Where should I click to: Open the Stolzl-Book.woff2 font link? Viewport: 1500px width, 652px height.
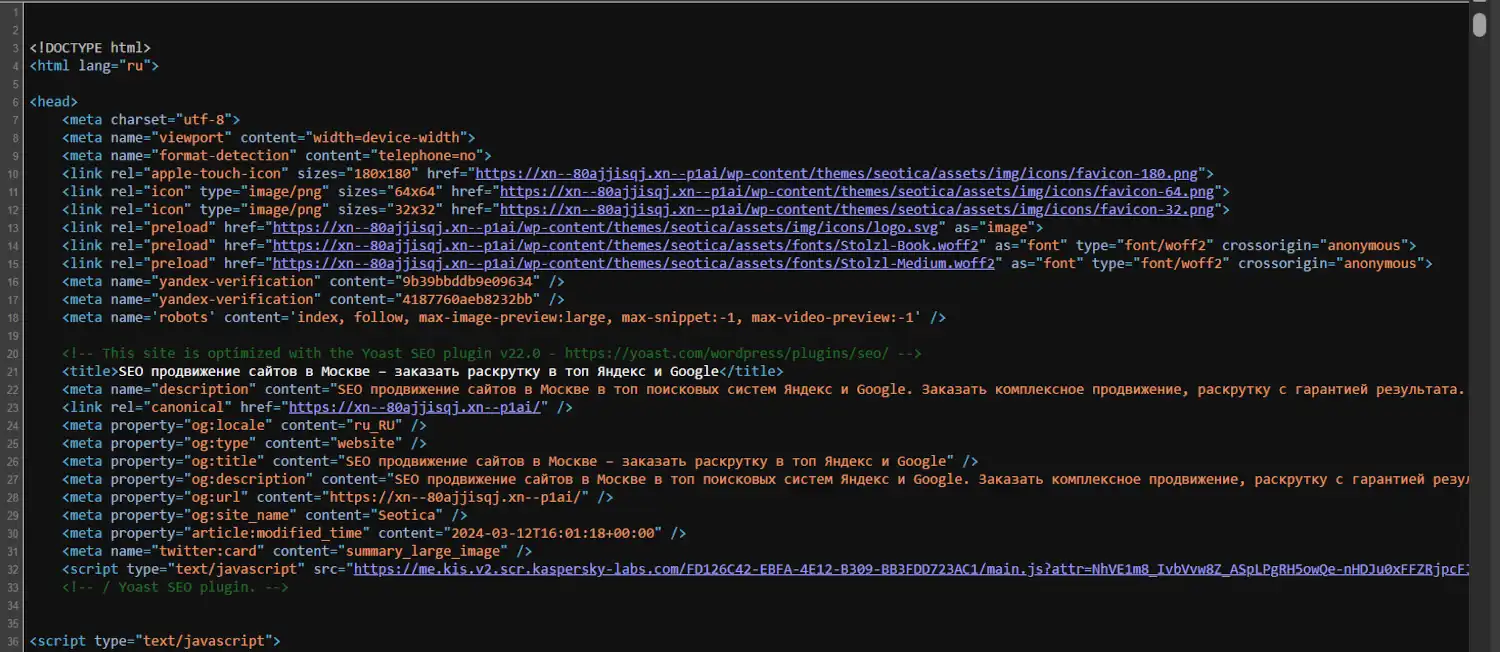(629, 245)
